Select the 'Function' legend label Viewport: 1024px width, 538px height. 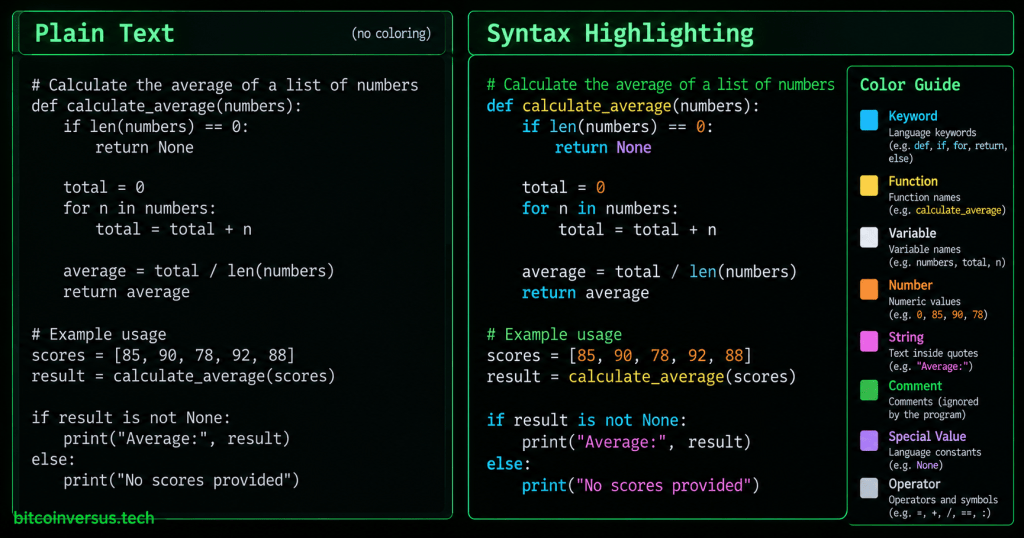coord(913,181)
